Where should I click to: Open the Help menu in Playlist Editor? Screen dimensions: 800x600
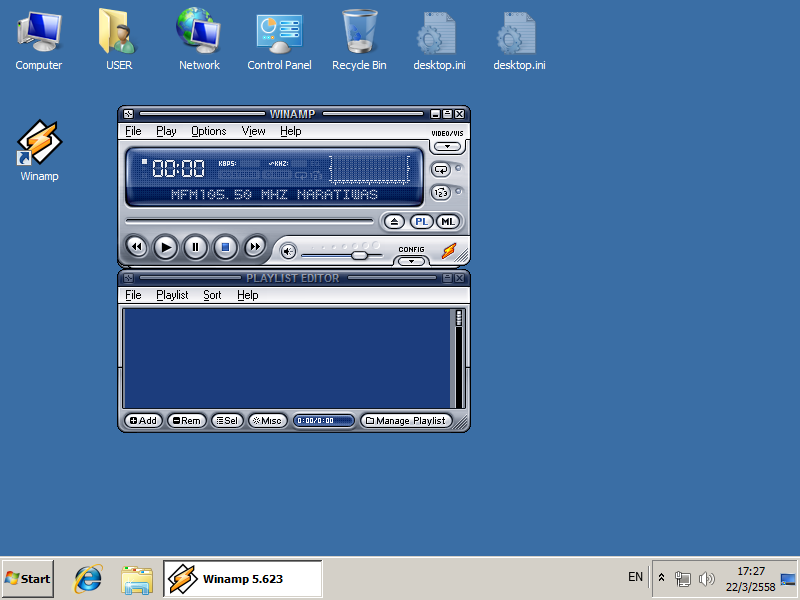pos(248,295)
